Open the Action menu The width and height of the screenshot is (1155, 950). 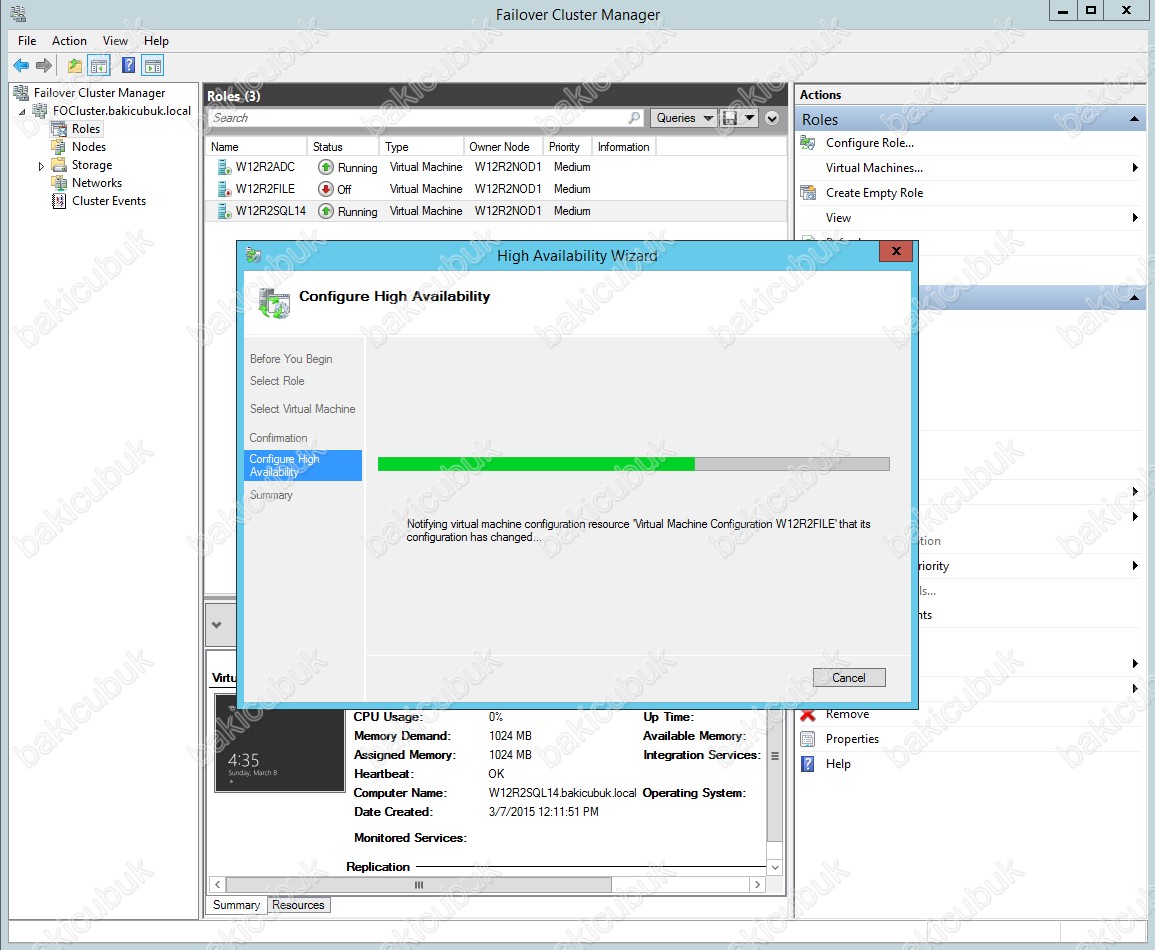coord(69,41)
